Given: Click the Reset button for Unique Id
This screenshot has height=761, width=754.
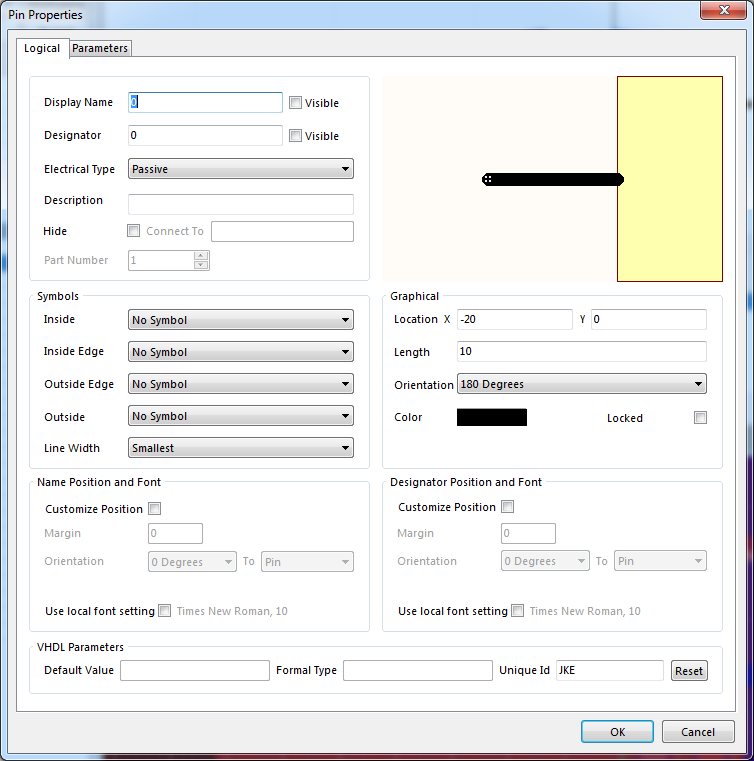Looking at the screenshot, I should [x=689, y=671].
